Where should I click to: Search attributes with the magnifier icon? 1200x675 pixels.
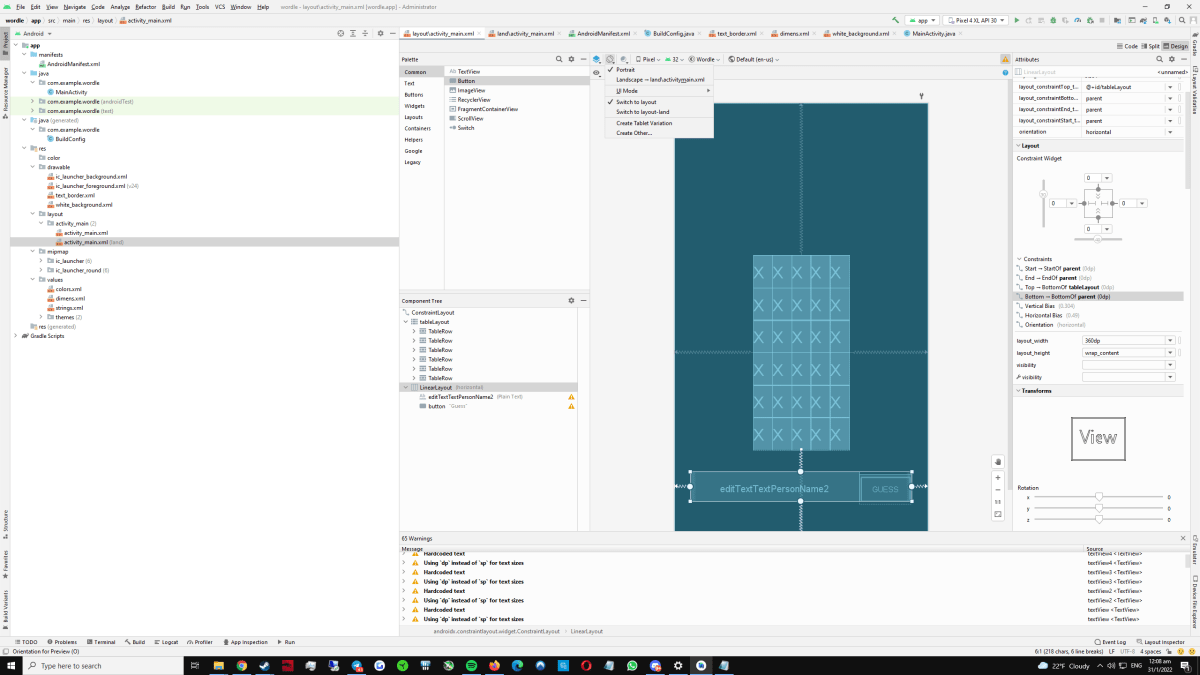pyautogui.click(x=1159, y=60)
